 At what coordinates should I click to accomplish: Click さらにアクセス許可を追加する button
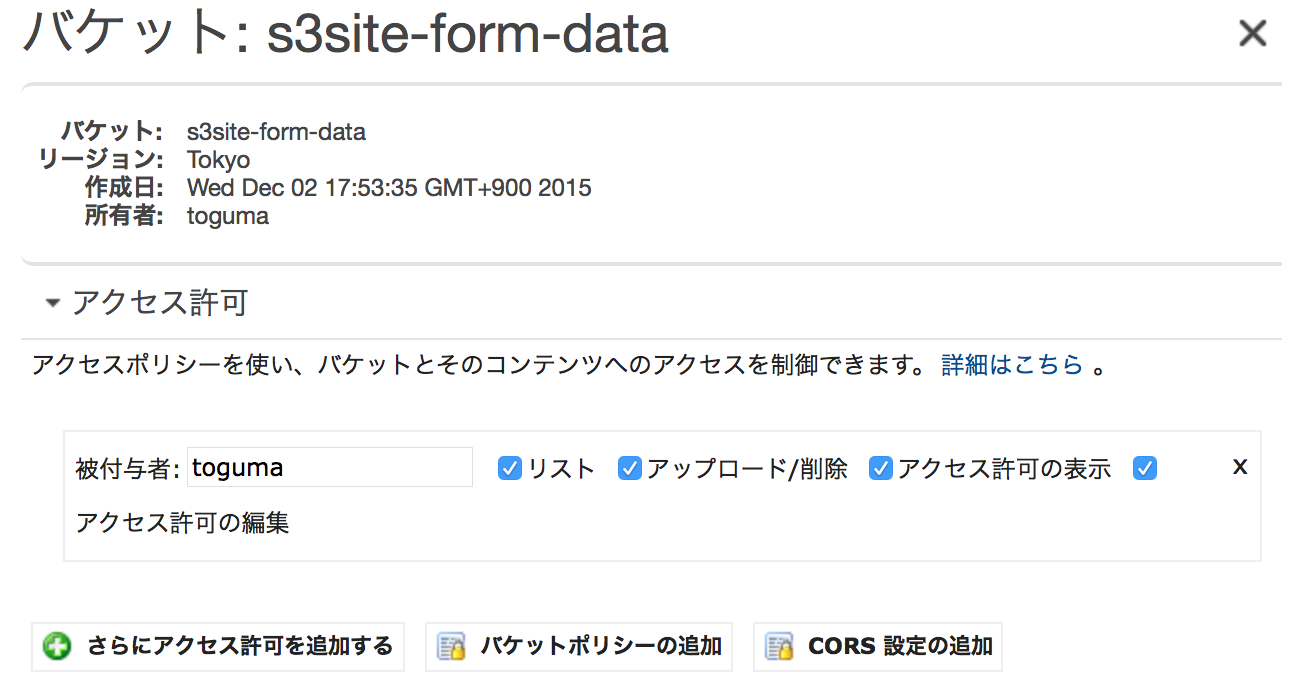pyautogui.click(x=218, y=646)
